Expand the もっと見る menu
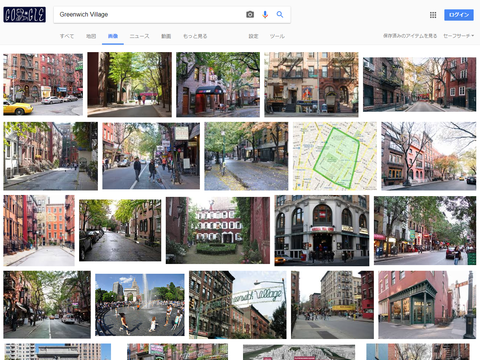This screenshot has height=360, width=480. [x=195, y=36]
